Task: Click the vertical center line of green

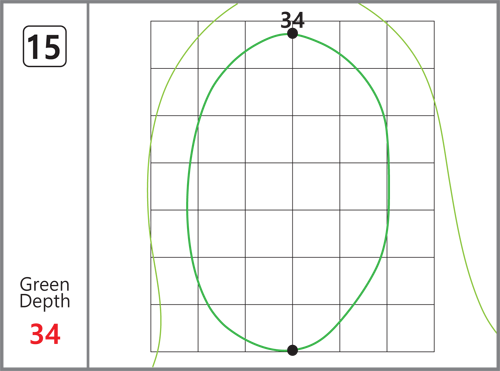Action: (292, 192)
